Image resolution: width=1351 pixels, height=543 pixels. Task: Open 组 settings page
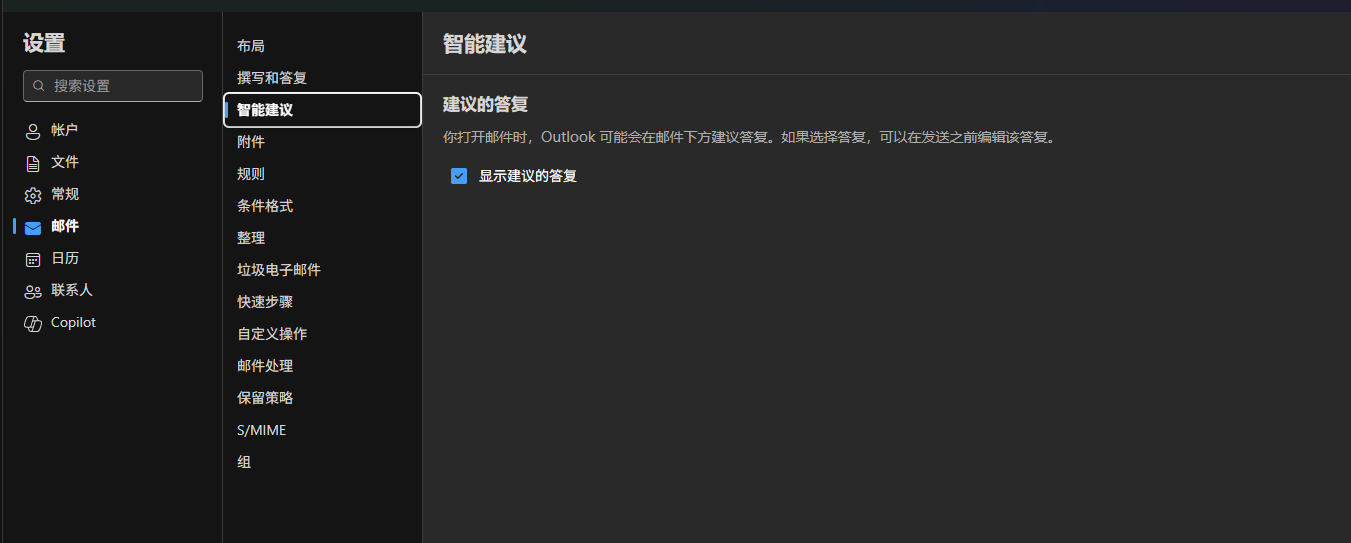coord(322,462)
